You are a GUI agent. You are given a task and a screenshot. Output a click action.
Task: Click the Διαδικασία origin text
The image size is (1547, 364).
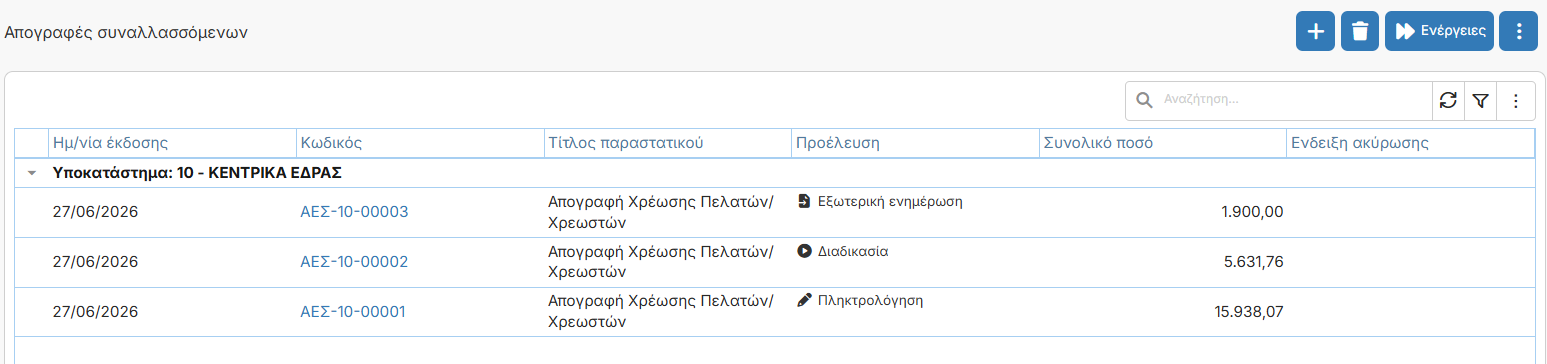[x=853, y=251]
